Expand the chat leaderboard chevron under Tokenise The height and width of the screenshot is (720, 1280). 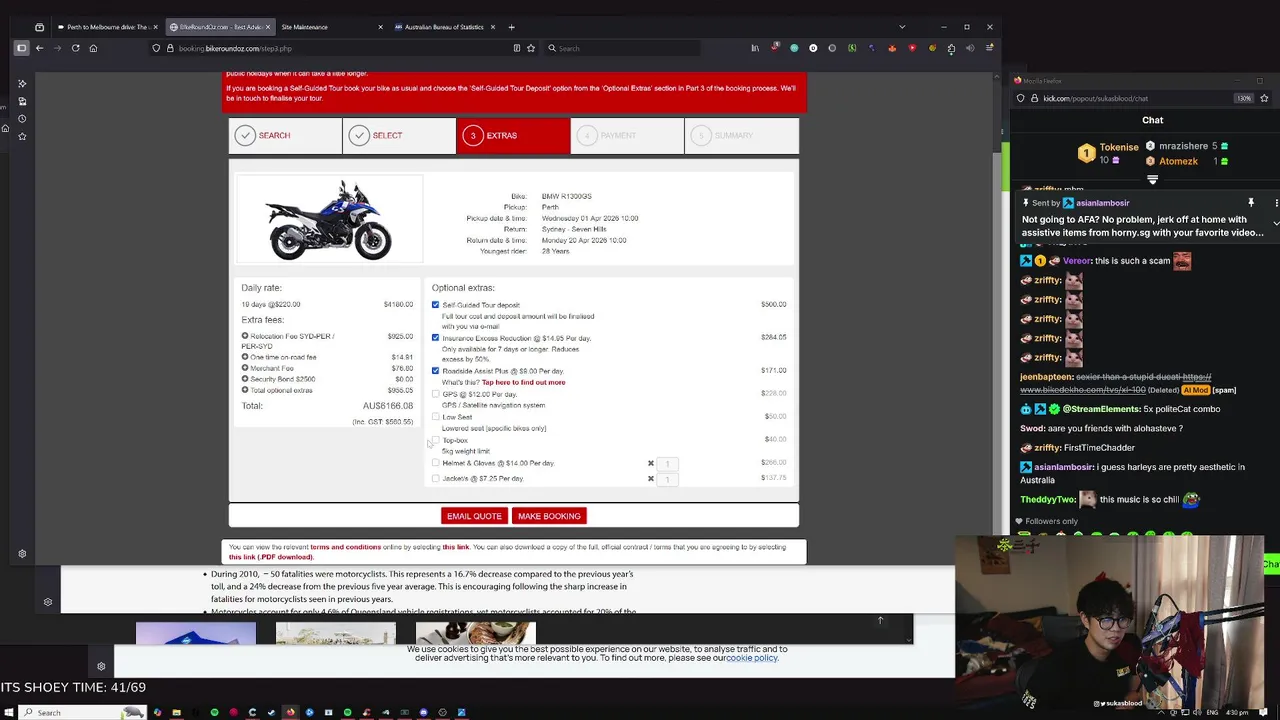(1152, 180)
